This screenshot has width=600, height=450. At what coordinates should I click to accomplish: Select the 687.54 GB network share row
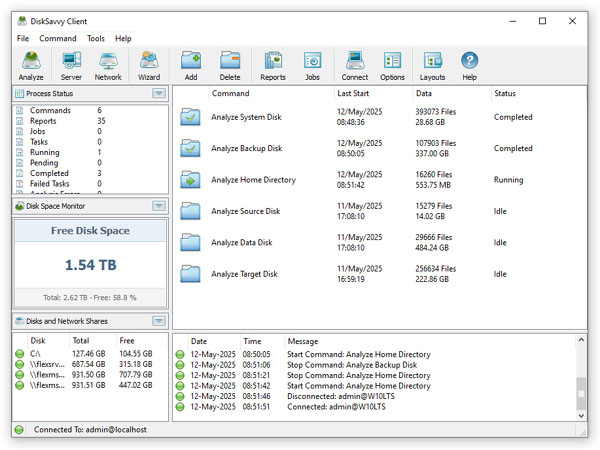(90, 364)
